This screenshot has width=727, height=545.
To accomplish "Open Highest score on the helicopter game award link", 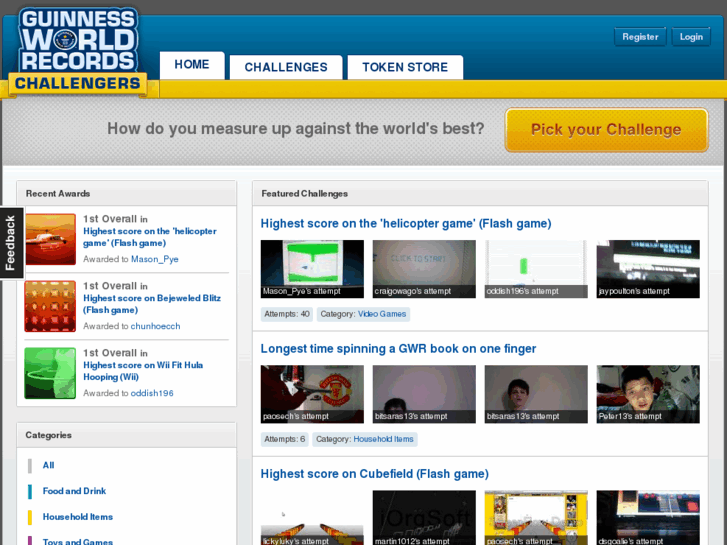I will [x=150, y=237].
